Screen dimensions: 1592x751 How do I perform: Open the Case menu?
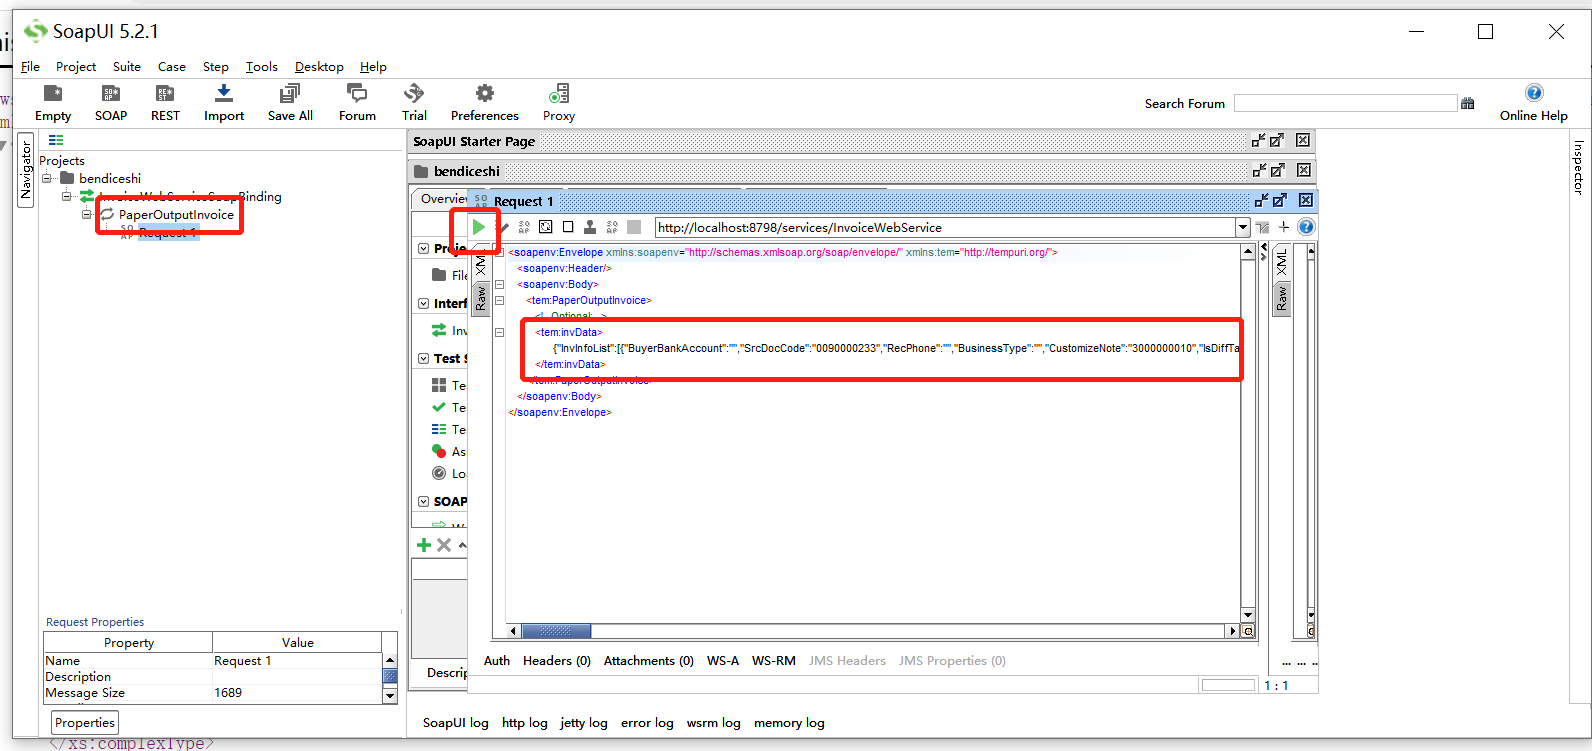[x=172, y=66]
